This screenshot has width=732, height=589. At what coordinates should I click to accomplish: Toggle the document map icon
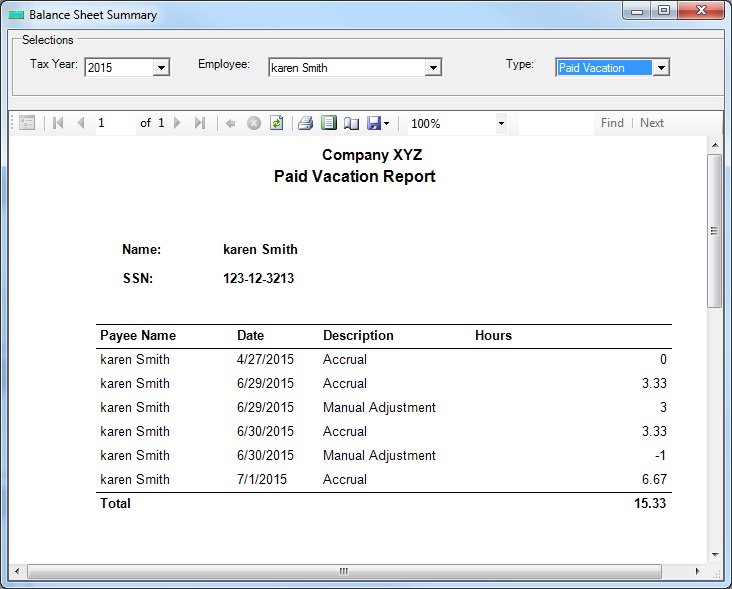click(x=27, y=123)
